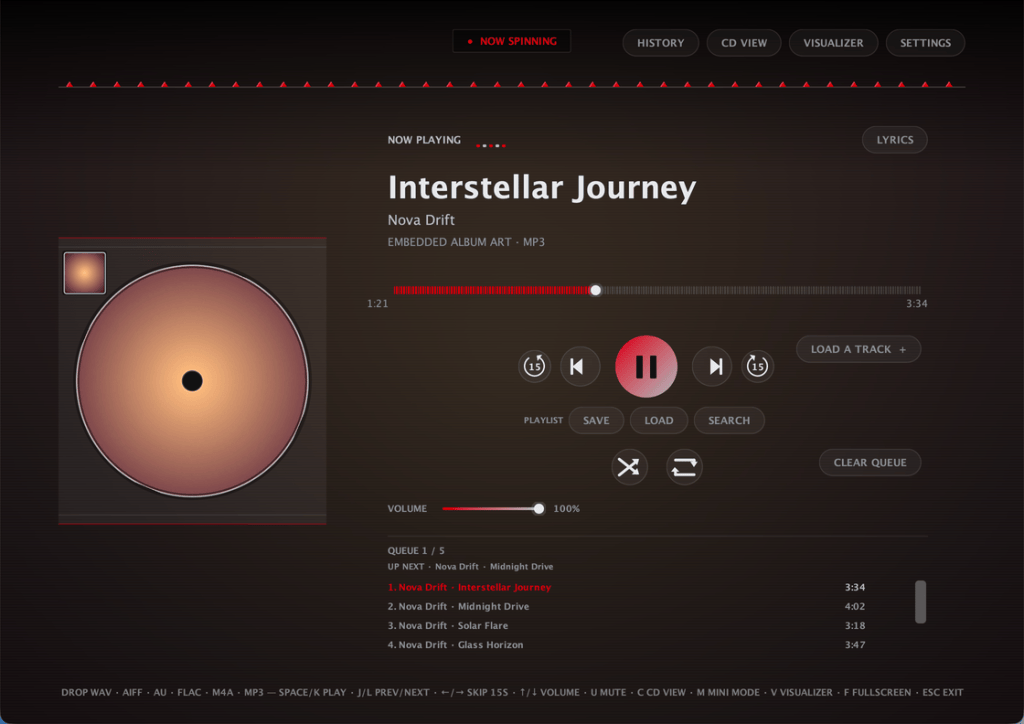Image resolution: width=1024 pixels, height=724 pixels.
Task: Click the 'PLAYLIST' label
Action: coord(543,420)
